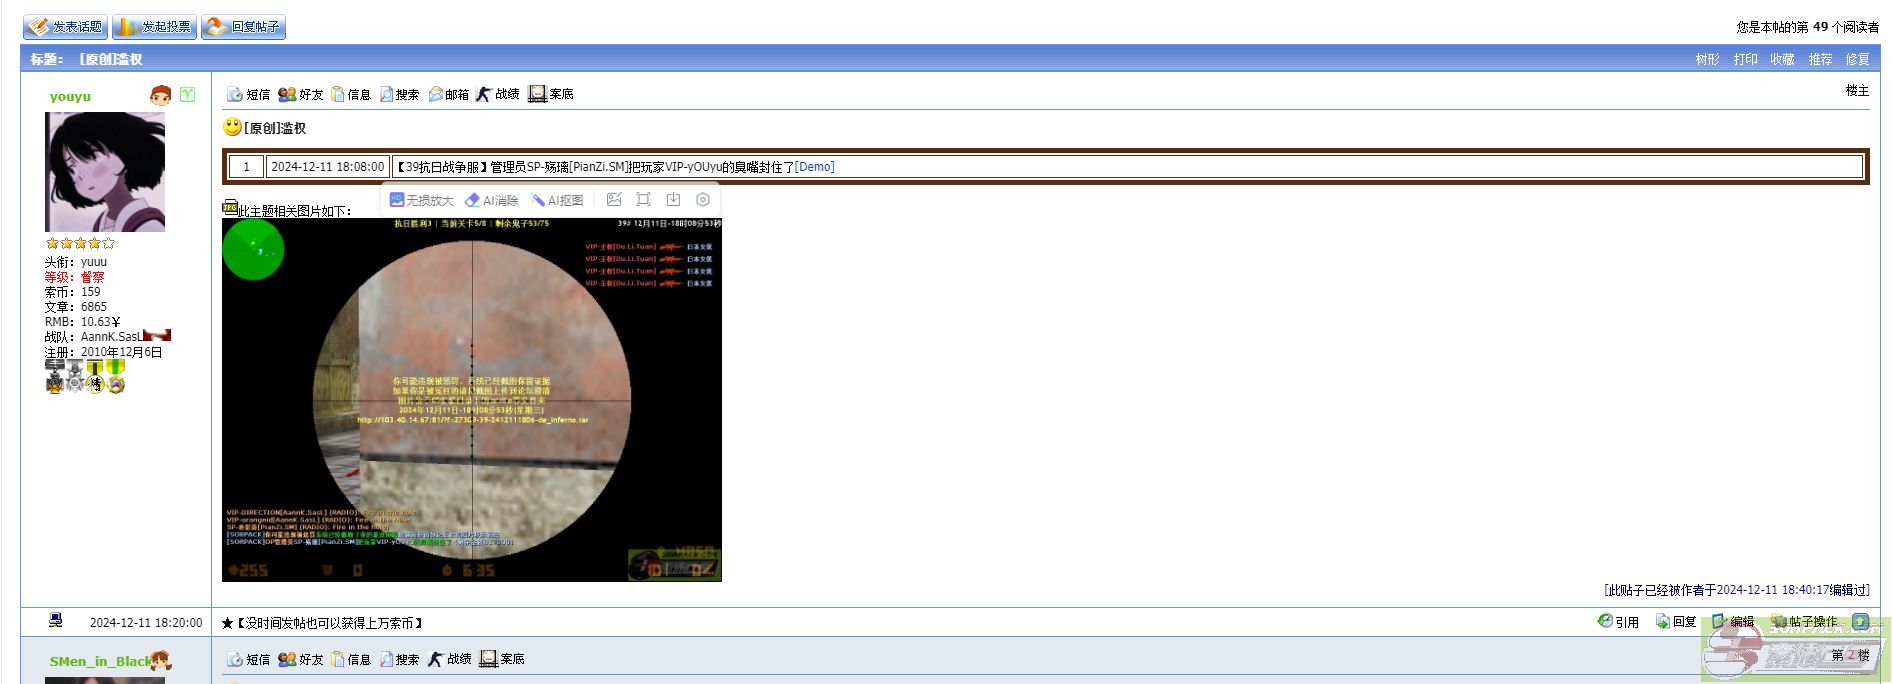Add youyu as 好友 friend
This screenshot has width=1893, height=684.
click(x=301, y=94)
